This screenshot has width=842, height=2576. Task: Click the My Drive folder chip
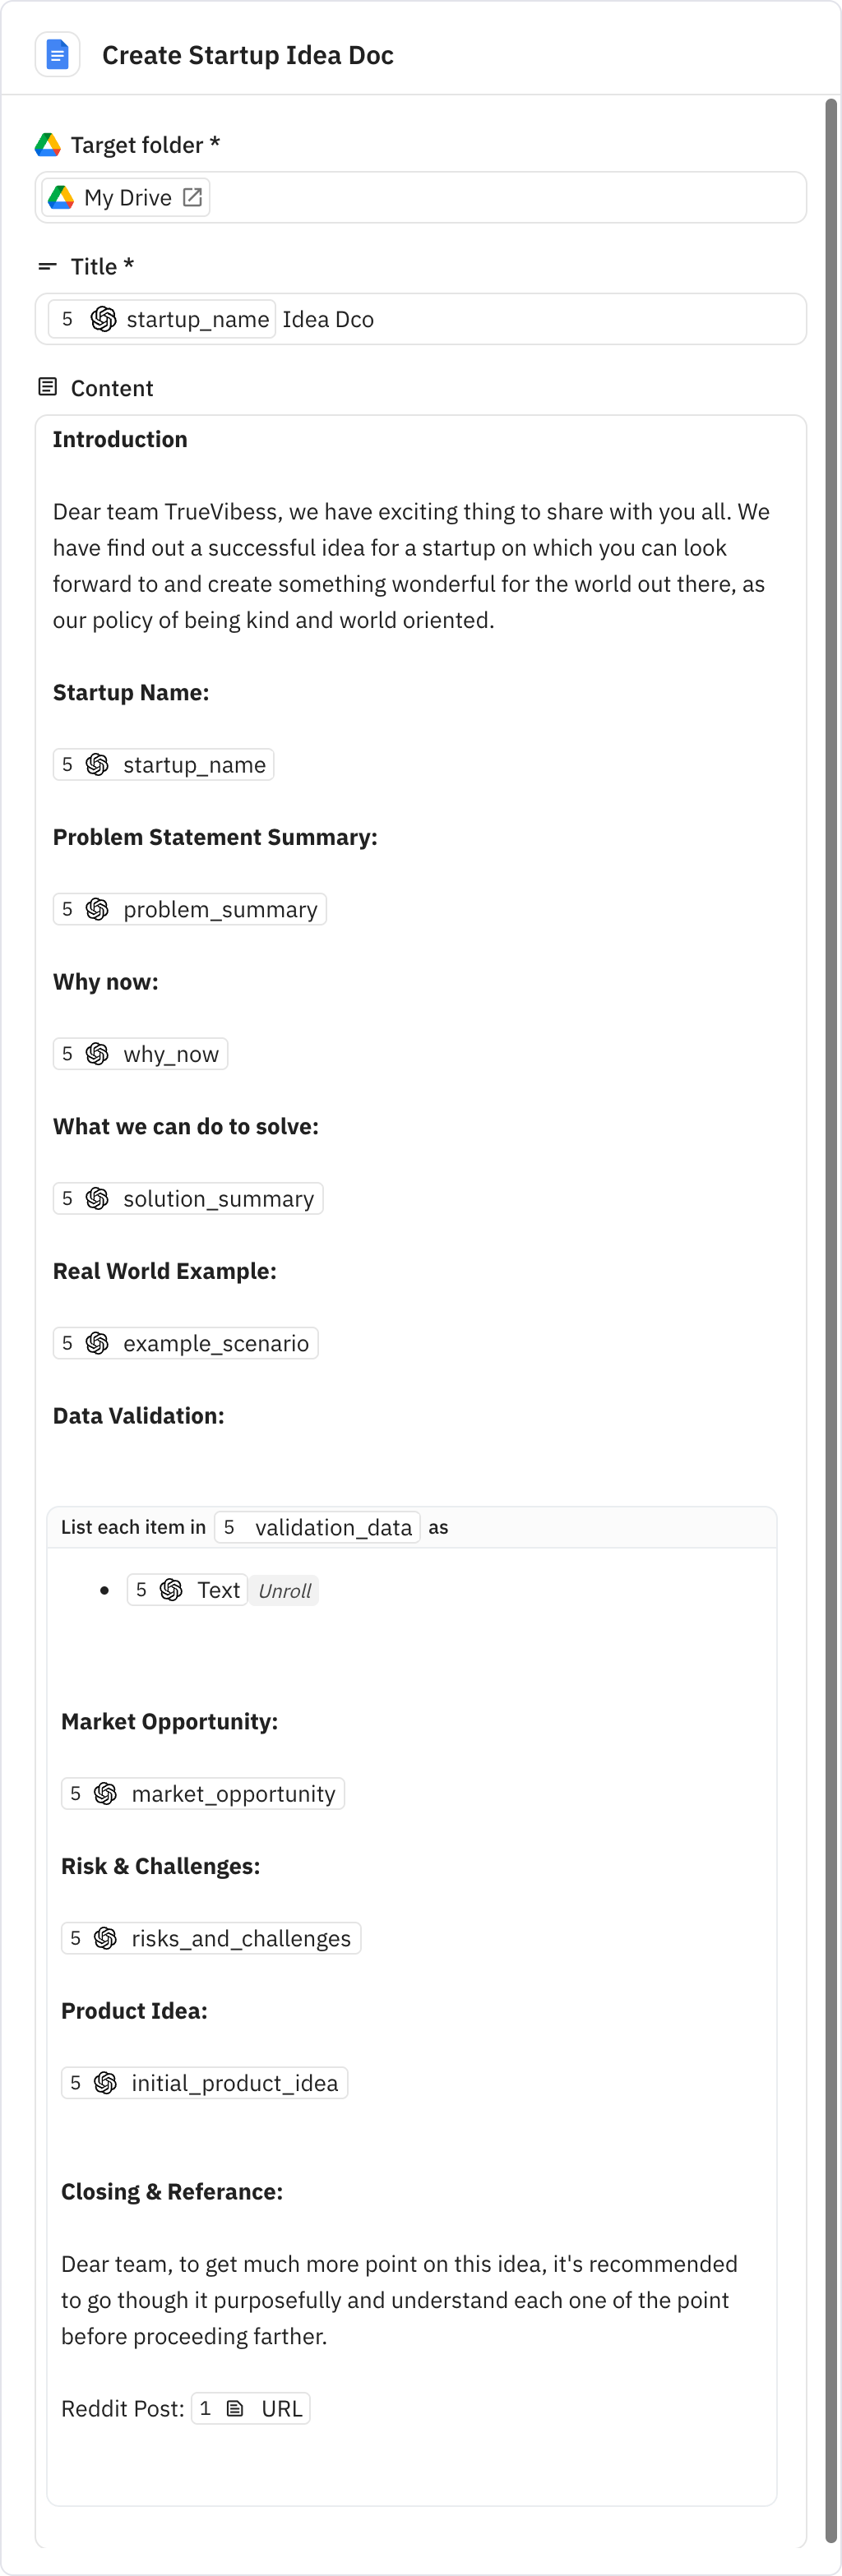[125, 197]
